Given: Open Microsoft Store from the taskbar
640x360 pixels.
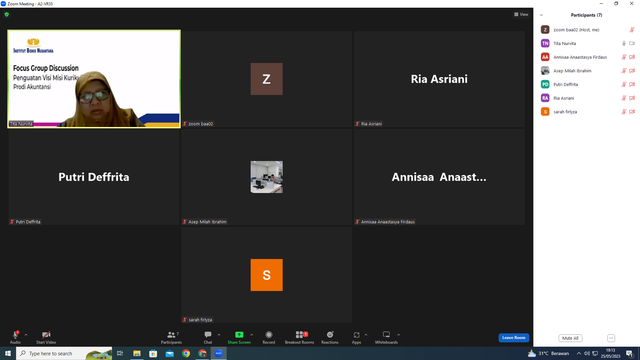Looking at the screenshot, I should (x=153, y=353).
